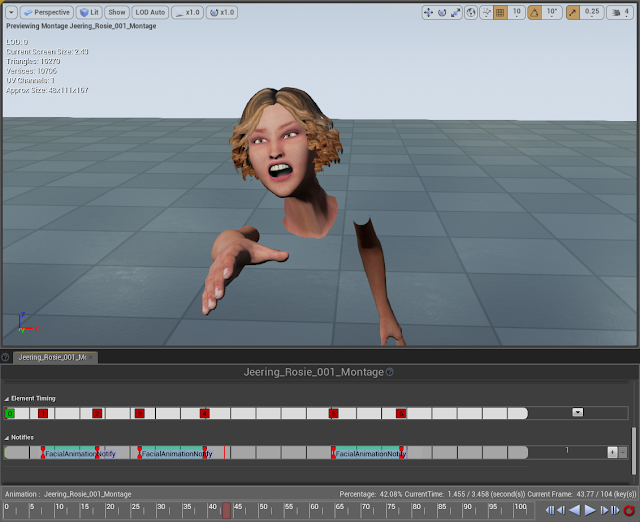Click the play forward button

tap(590, 510)
